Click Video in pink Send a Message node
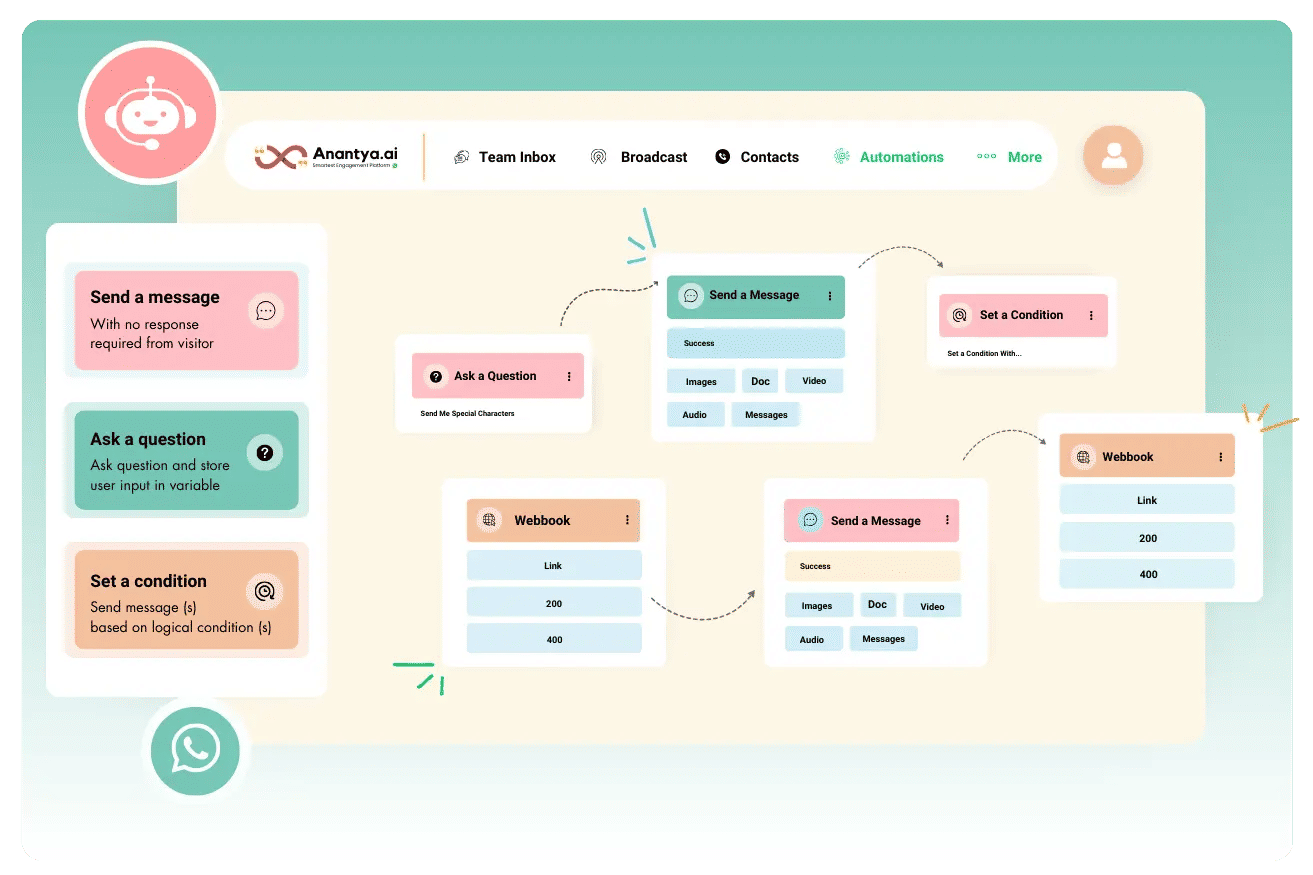Screen dimensions: 1313x875 [932, 606]
